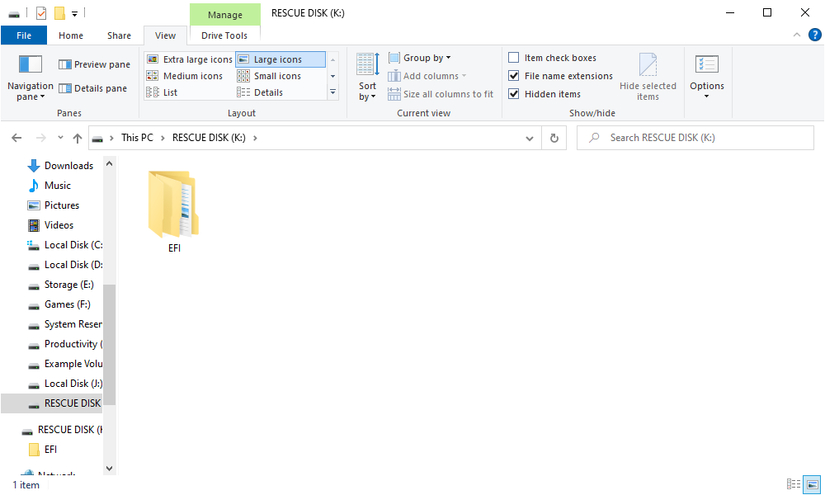
Task: Click RESCUE DISK (K:) in the address bar
Action: coord(209,138)
